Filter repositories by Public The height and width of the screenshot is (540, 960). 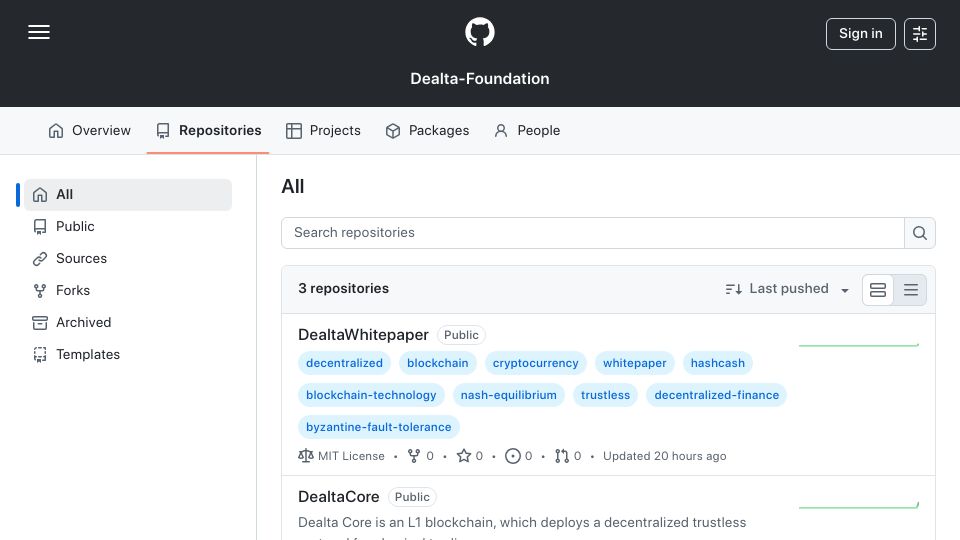click(128, 227)
